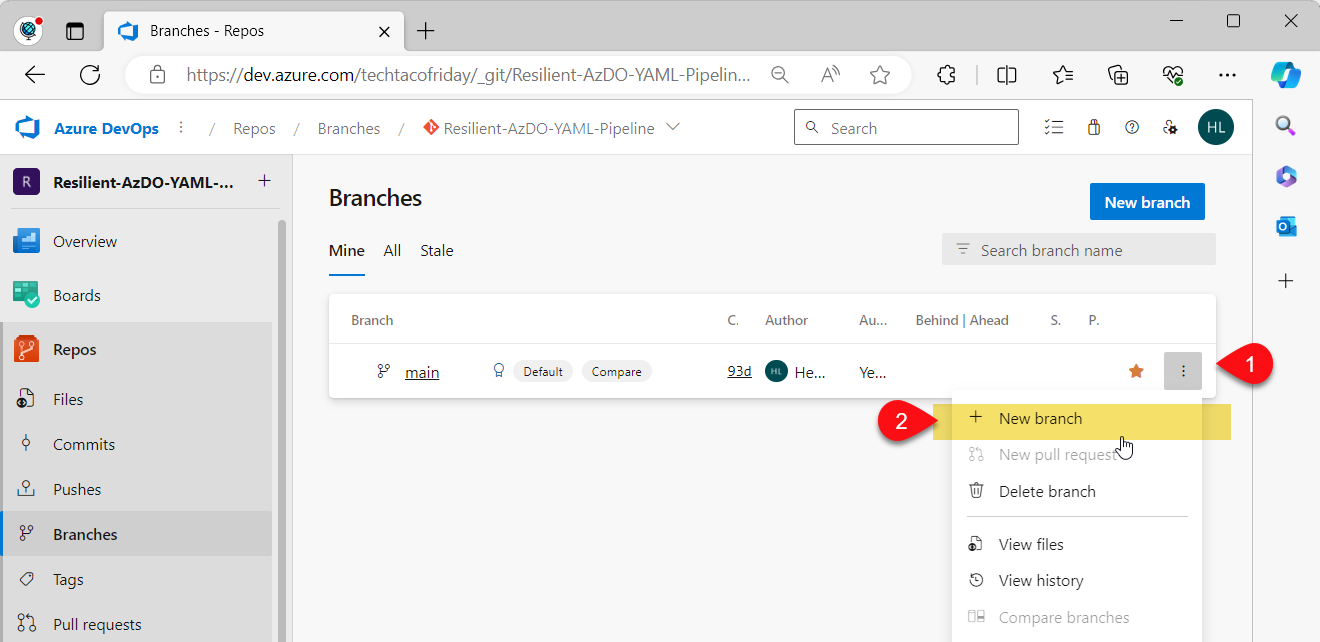
Task: Open the Favorites list icon
Action: tap(1063, 75)
